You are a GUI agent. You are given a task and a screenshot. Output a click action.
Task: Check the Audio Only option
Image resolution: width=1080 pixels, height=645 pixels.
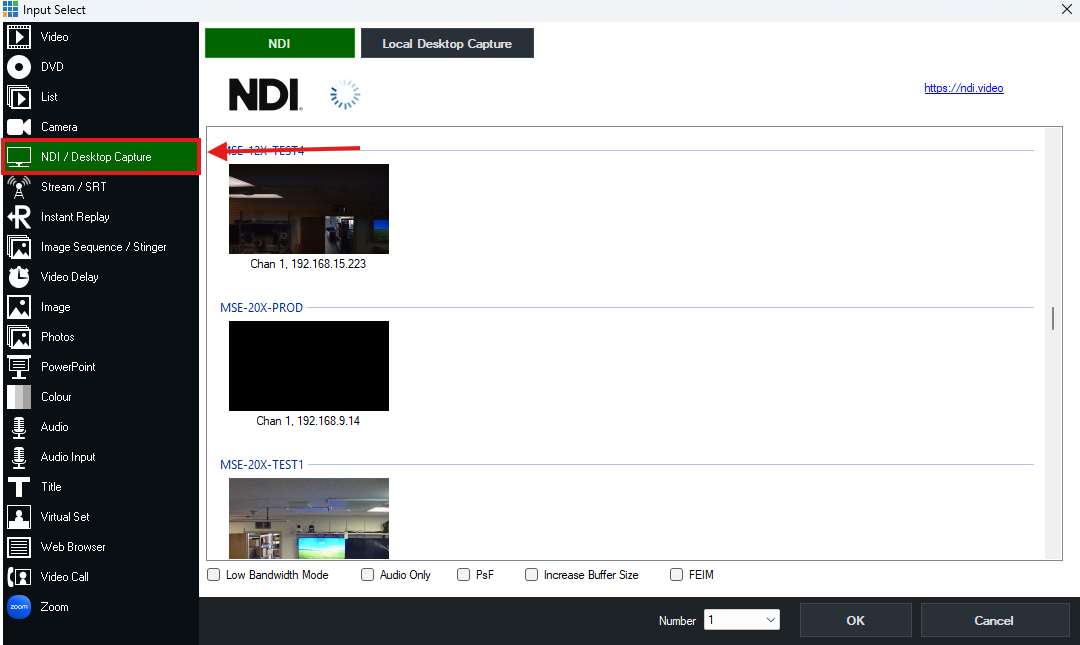(x=367, y=574)
